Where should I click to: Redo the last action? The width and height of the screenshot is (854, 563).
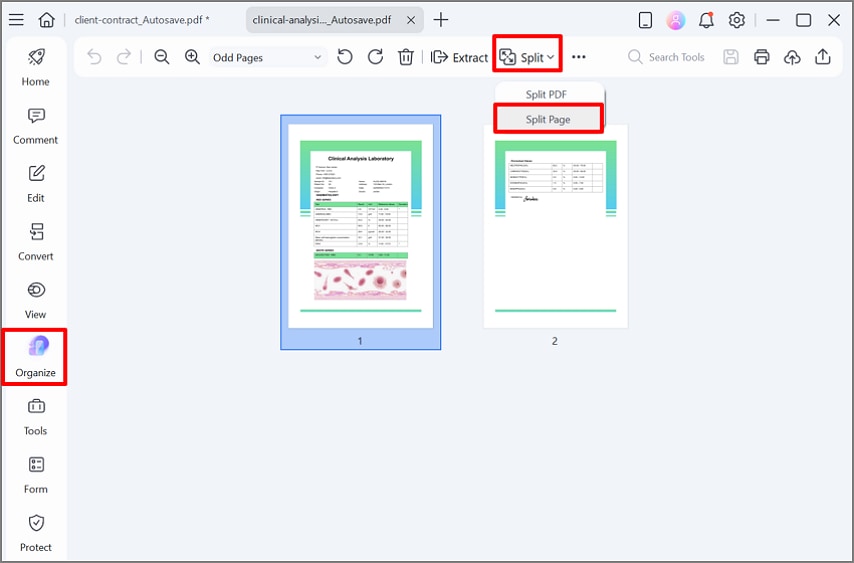pyautogui.click(x=124, y=57)
